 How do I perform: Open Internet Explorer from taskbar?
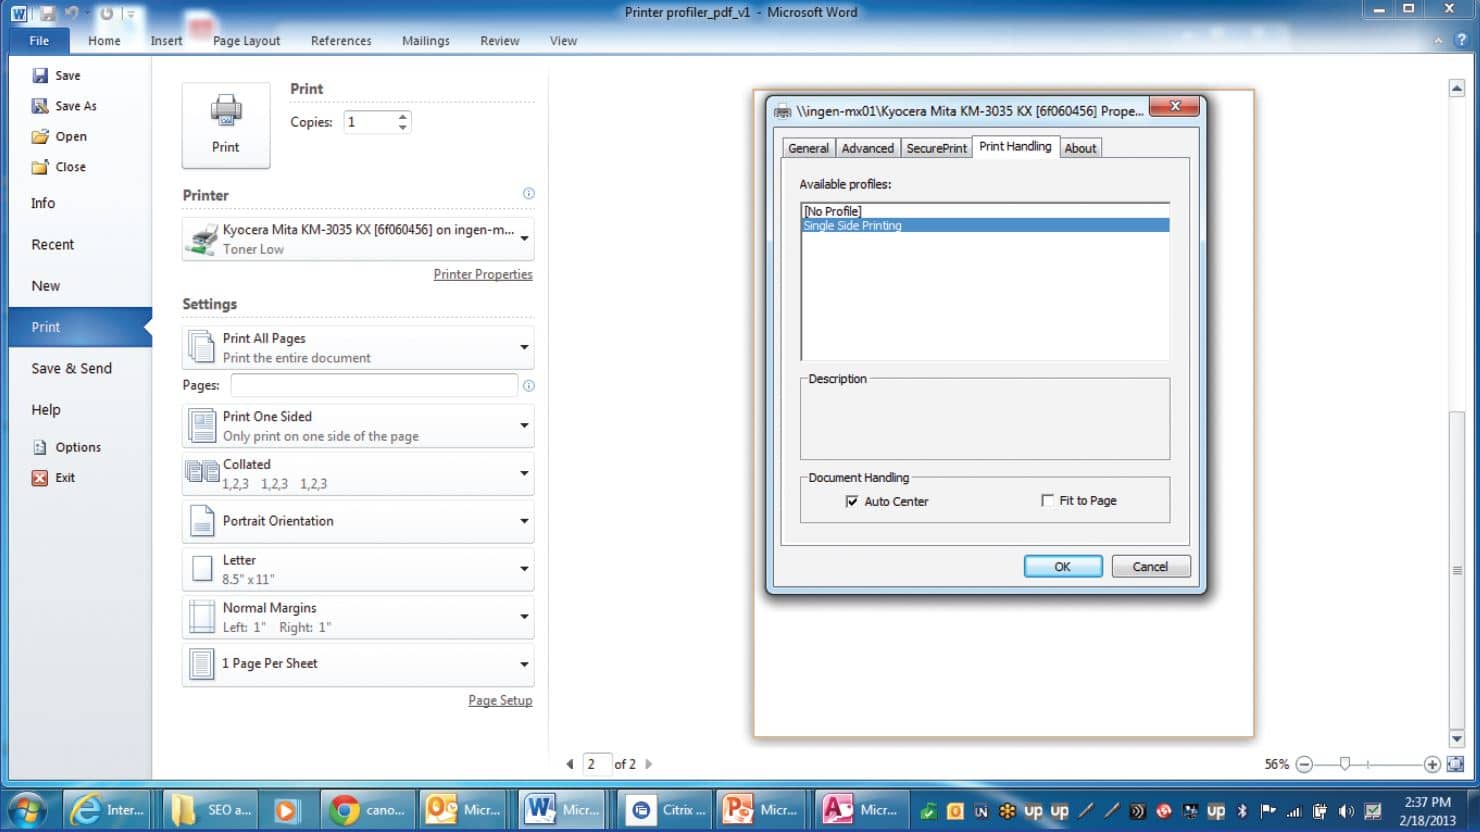(109, 810)
